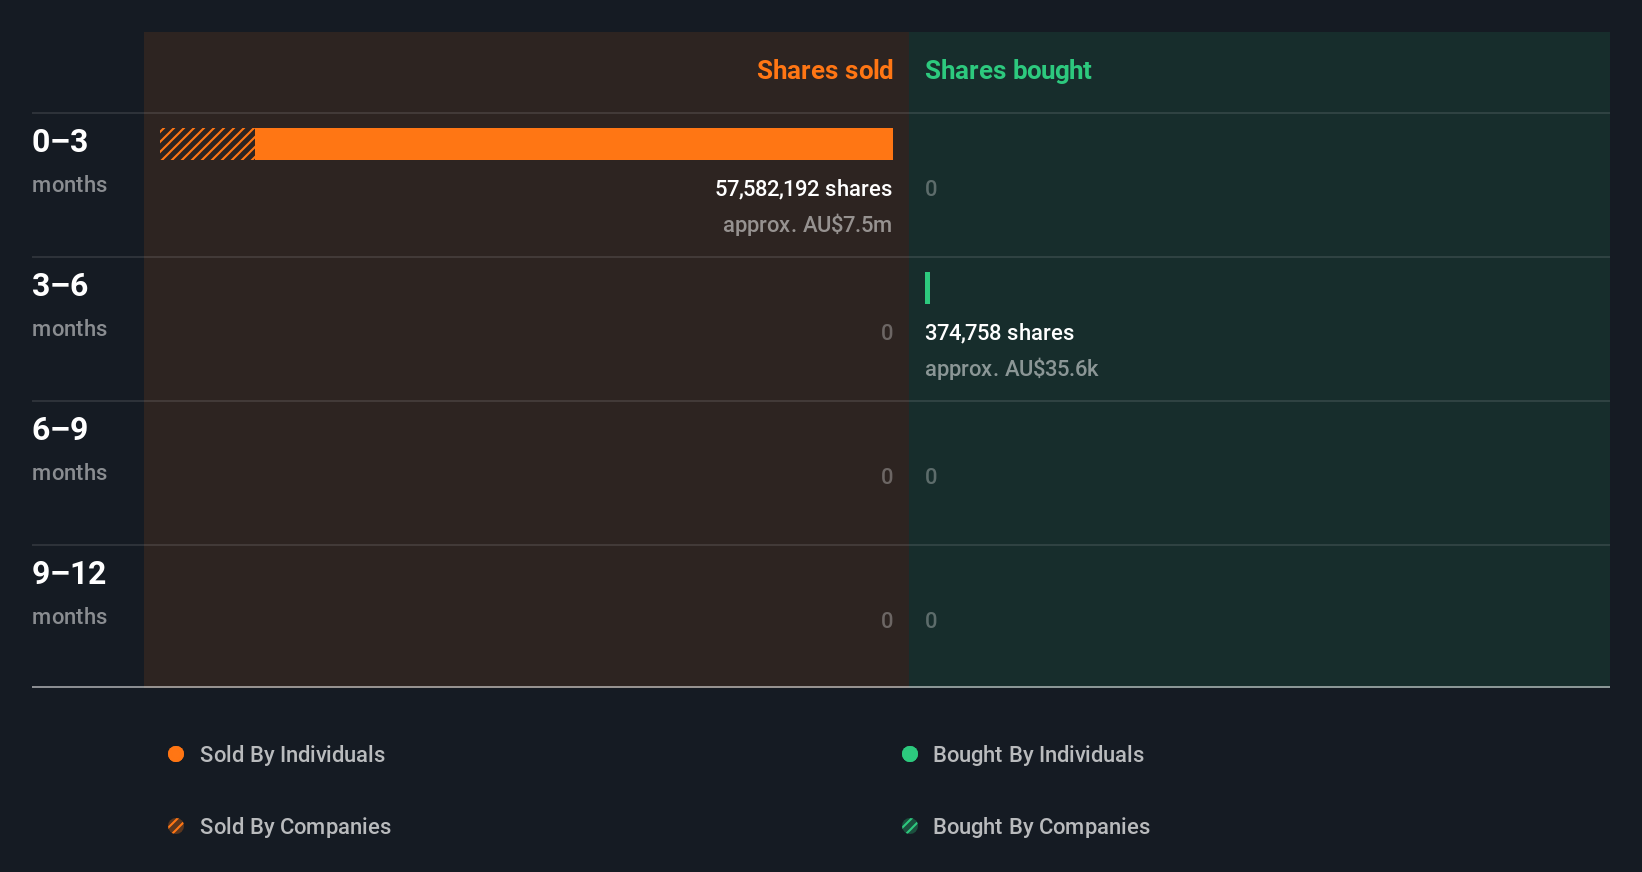
Task: Click the bought 0 value in 6–9 months row
Action: (x=931, y=477)
